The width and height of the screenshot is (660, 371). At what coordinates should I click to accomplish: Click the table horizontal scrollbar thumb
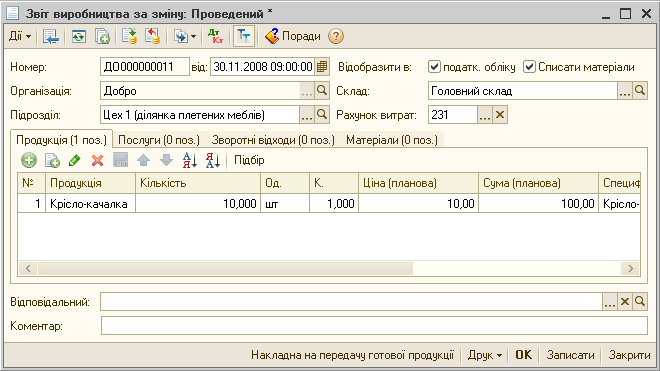click(225, 268)
